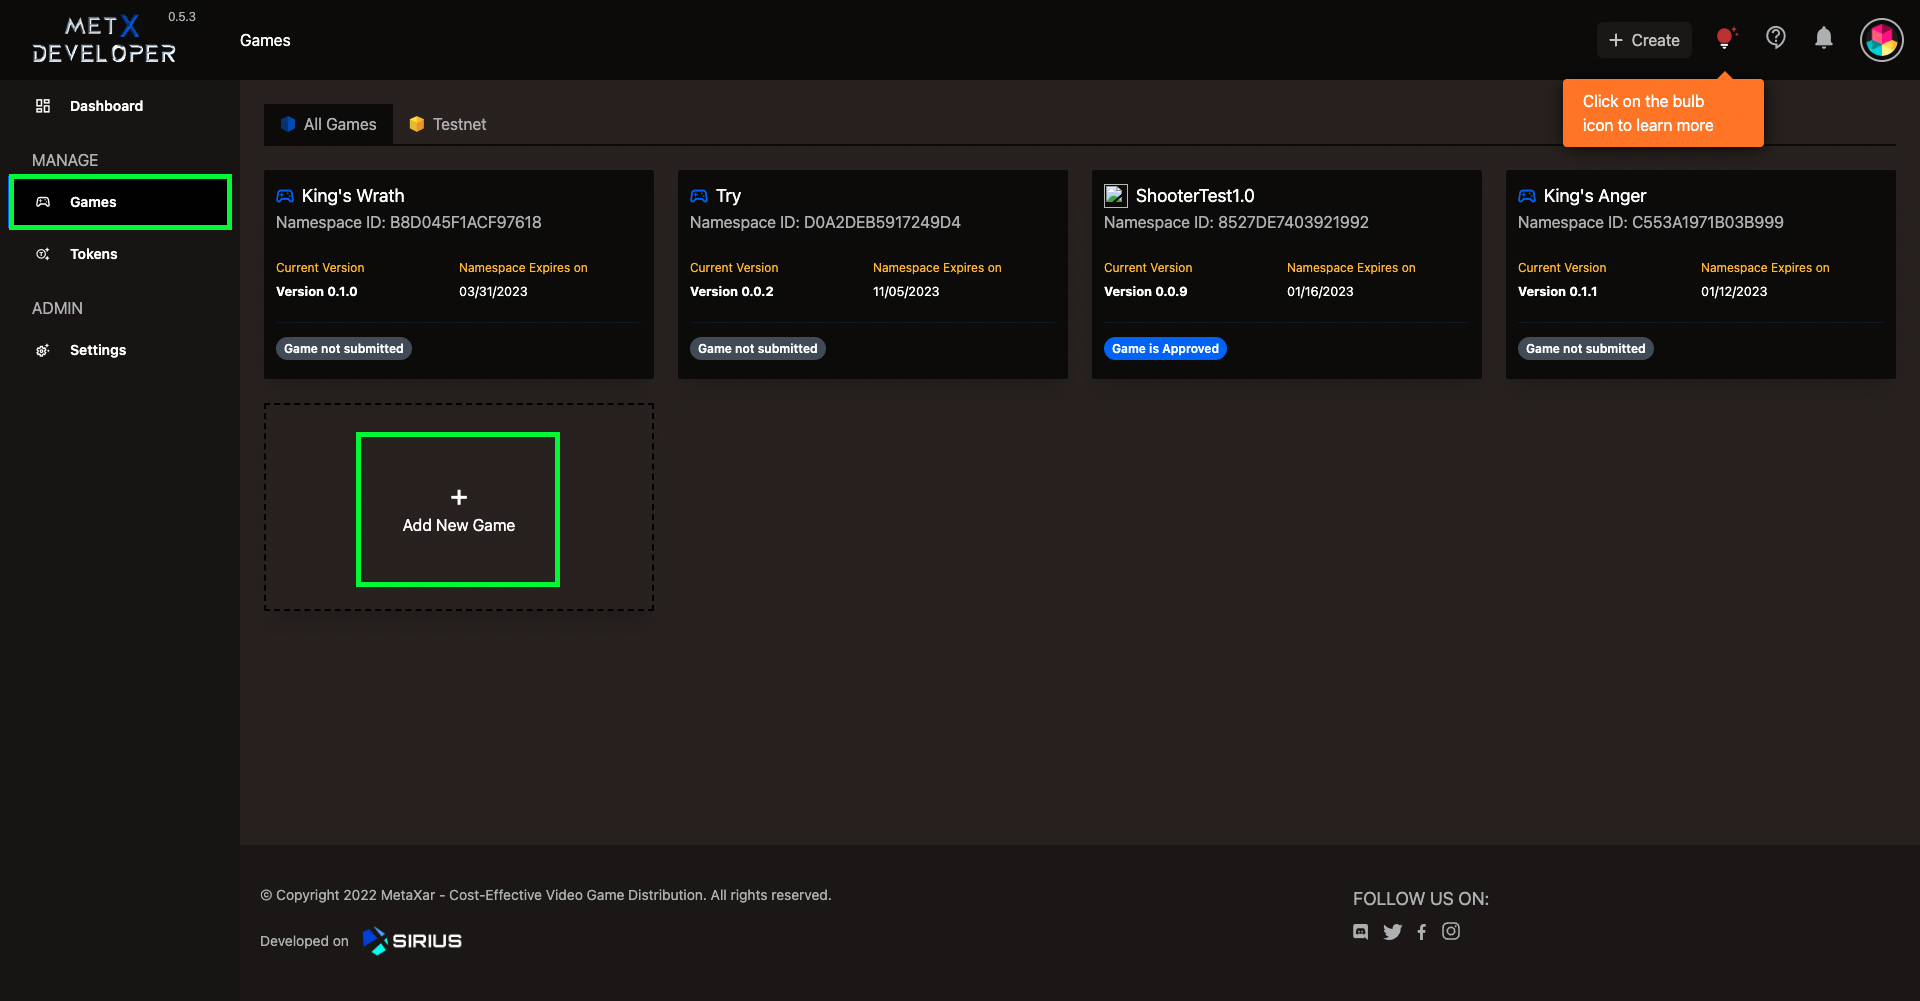Click the Try game gamepad icon
Image resolution: width=1920 pixels, height=1001 pixels.
tap(699, 196)
